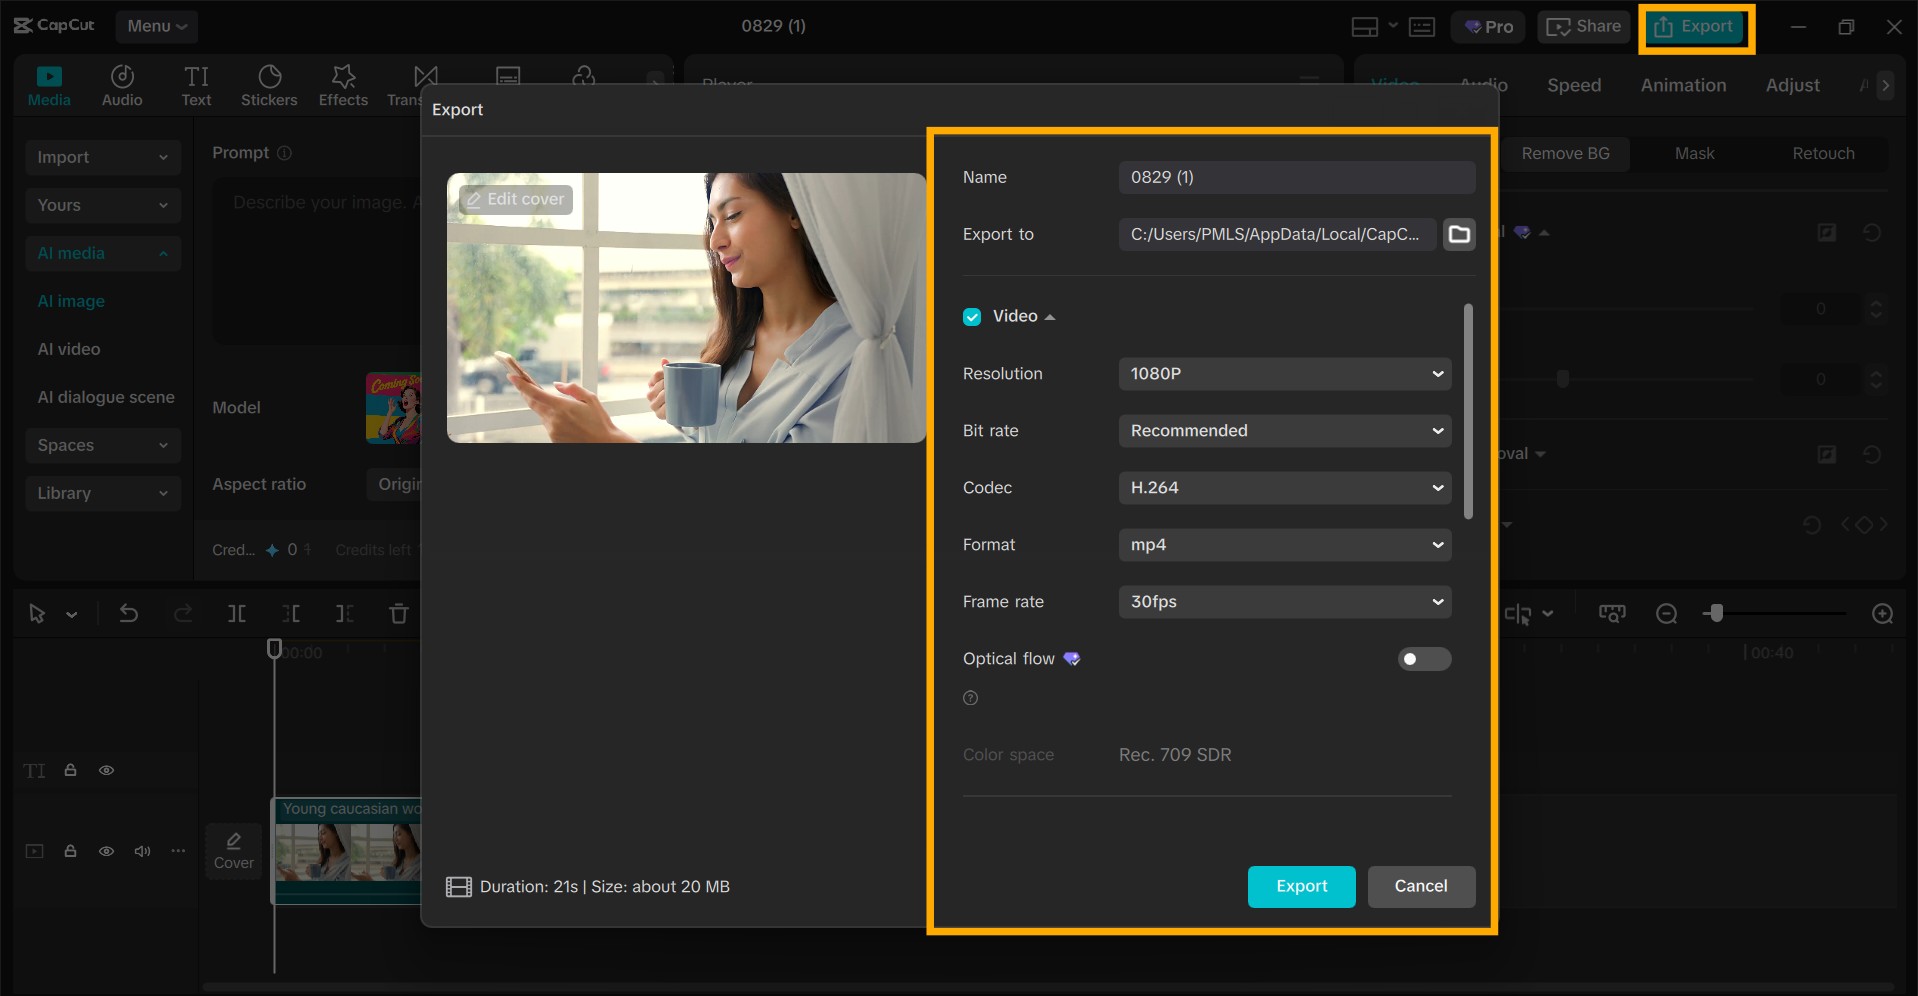The image size is (1918, 996).
Task: Click the Name field showing 0829 (1)
Action: [1296, 177]
